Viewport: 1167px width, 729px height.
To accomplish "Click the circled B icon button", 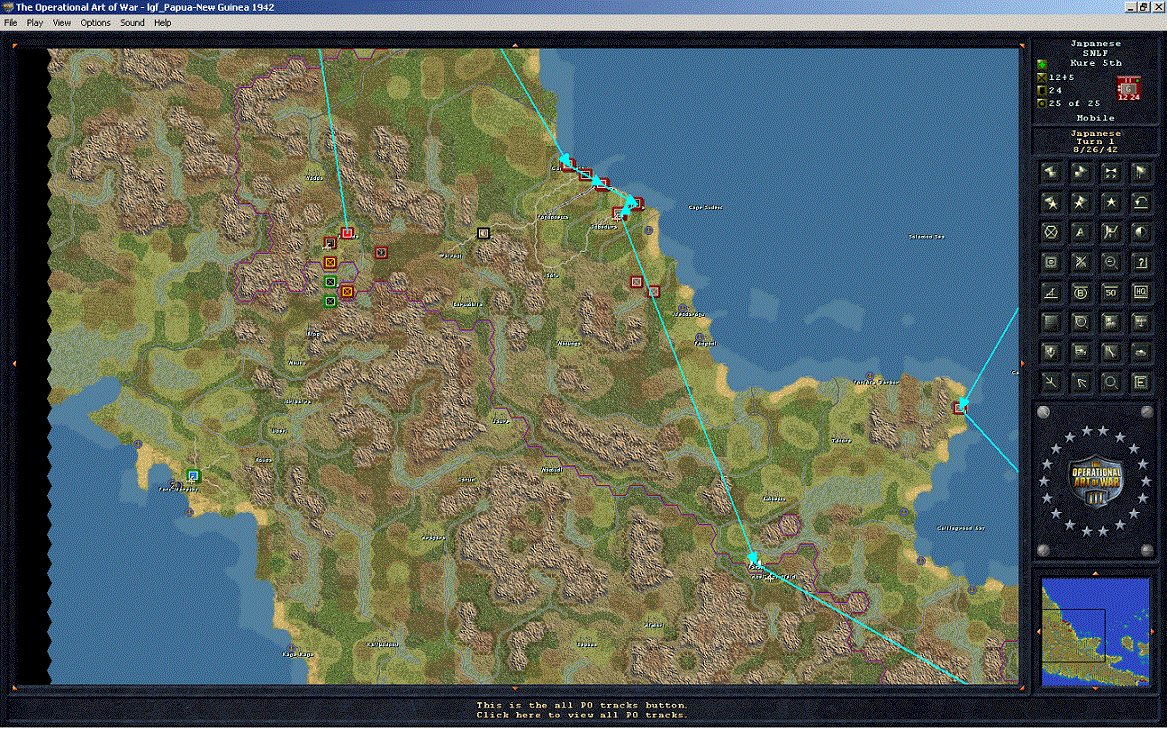I will 1081,293.
